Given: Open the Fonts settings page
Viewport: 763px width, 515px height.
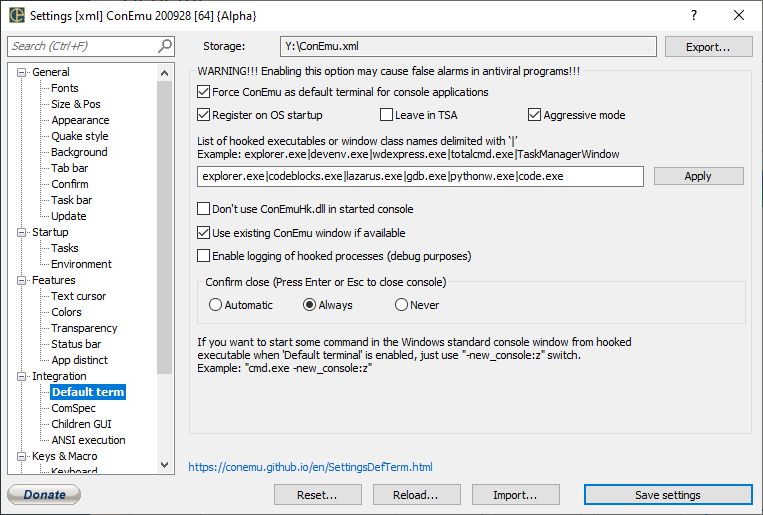Looking at the screenshot, I should (x=65, y=88).
